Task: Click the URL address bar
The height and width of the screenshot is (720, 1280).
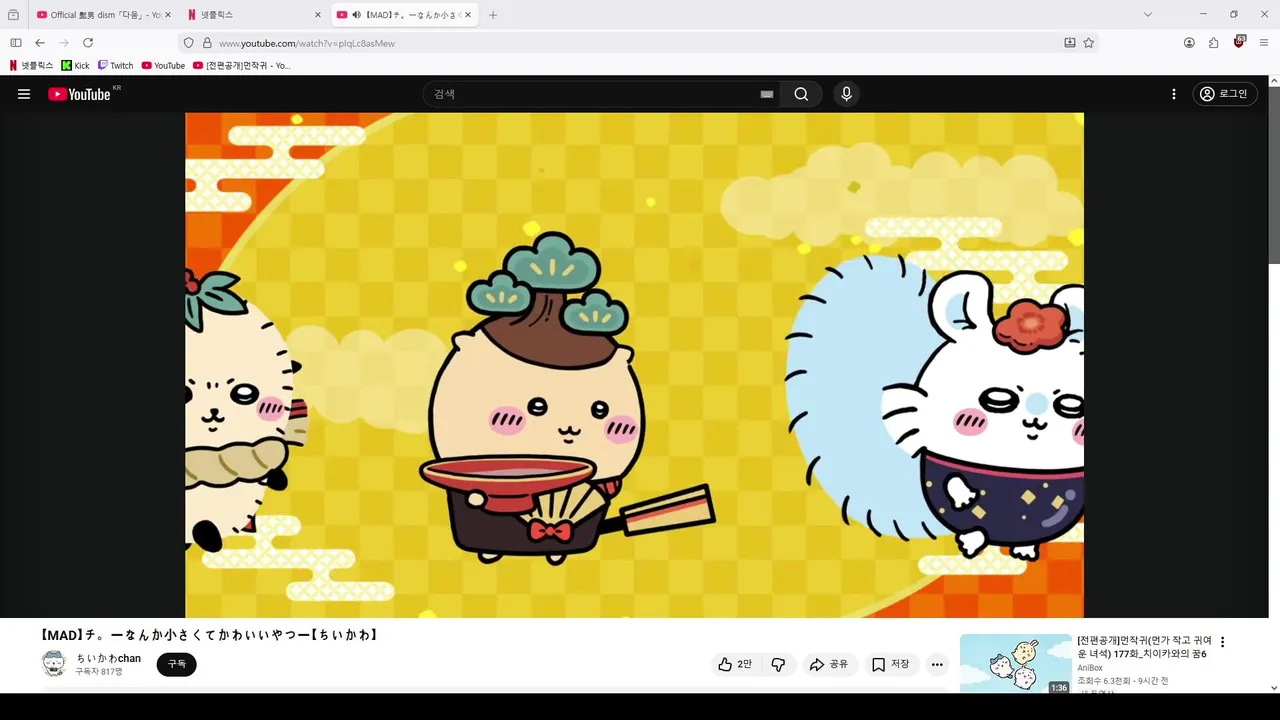Action: coord(636,43)
